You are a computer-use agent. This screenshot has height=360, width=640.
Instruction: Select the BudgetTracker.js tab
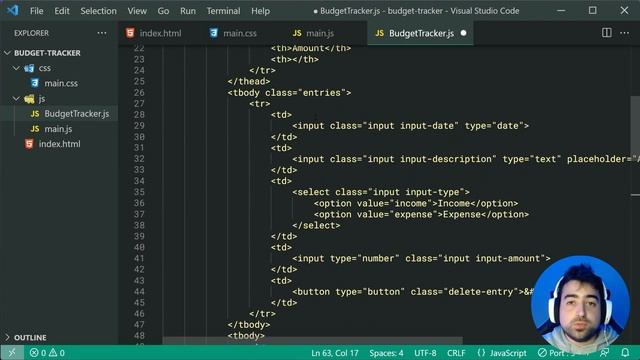(x=420, y=33)
